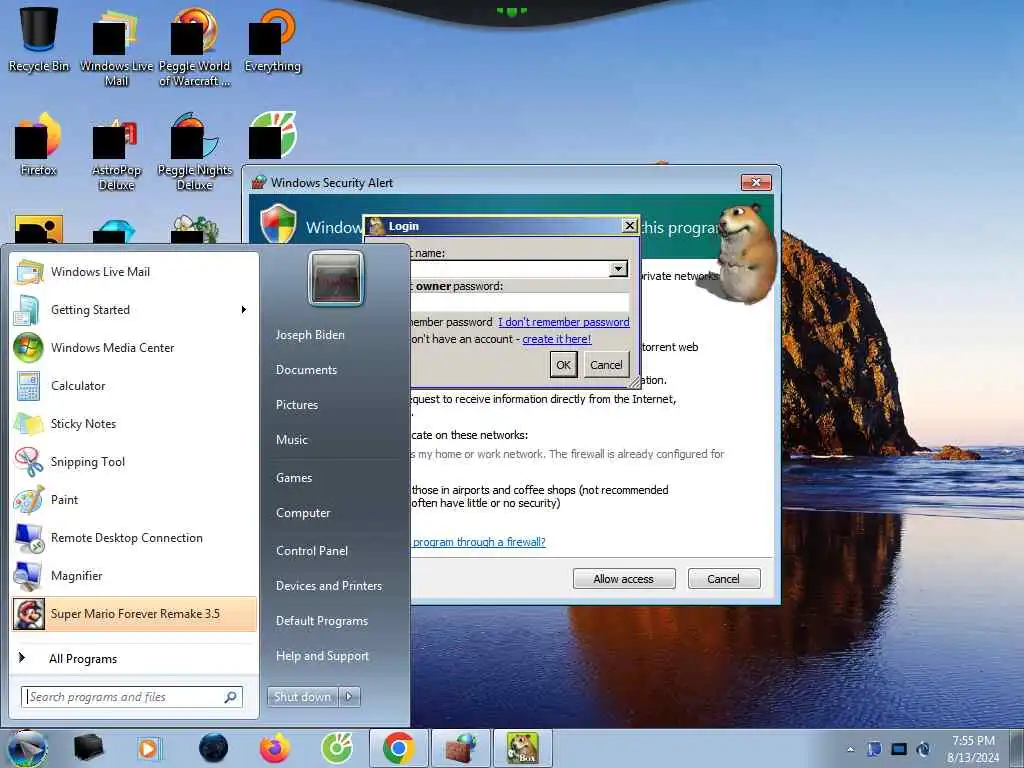This screenshot has height=768, width=1024.
Task: Expand All Programs list
Action: (x=135, y=658)
